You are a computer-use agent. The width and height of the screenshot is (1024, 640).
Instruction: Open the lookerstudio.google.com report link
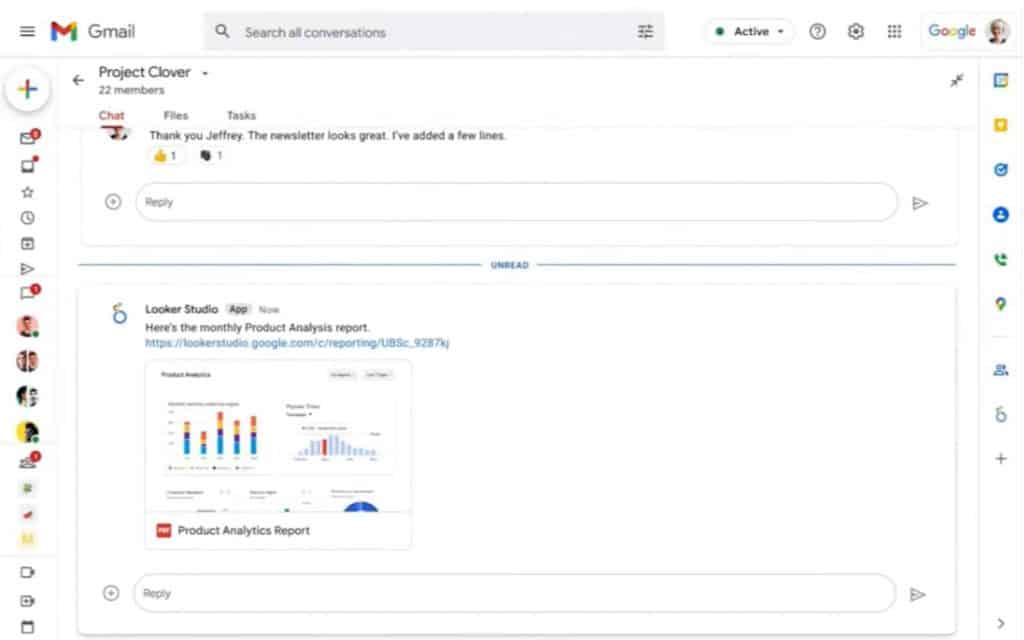click(x=297, y=343)
